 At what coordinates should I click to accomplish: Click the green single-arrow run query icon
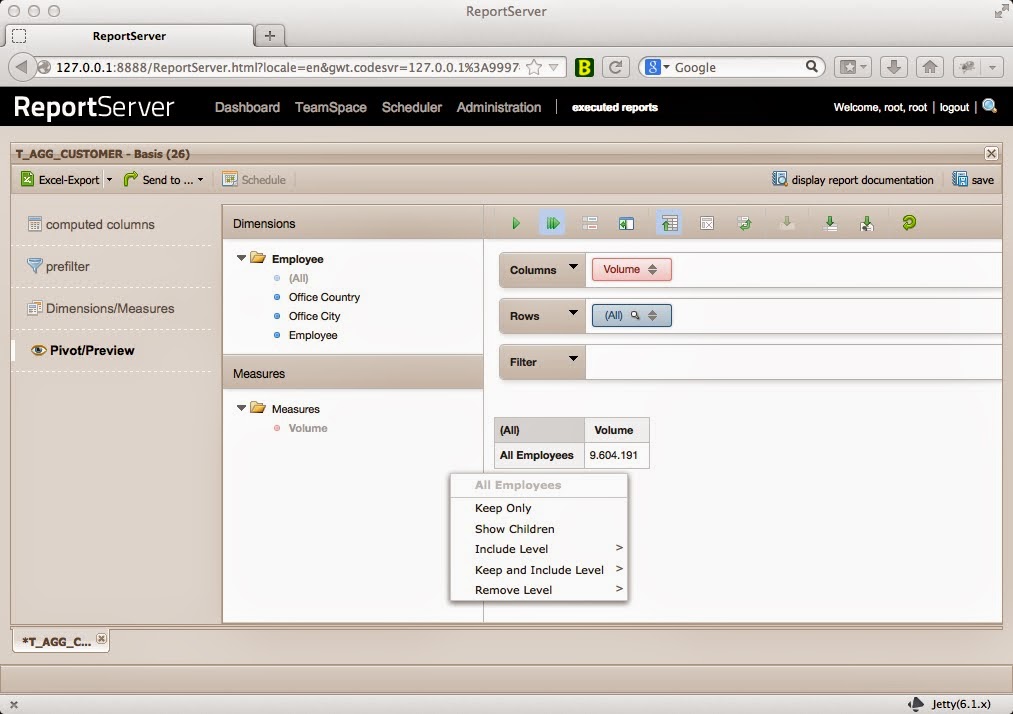[516, 224]
